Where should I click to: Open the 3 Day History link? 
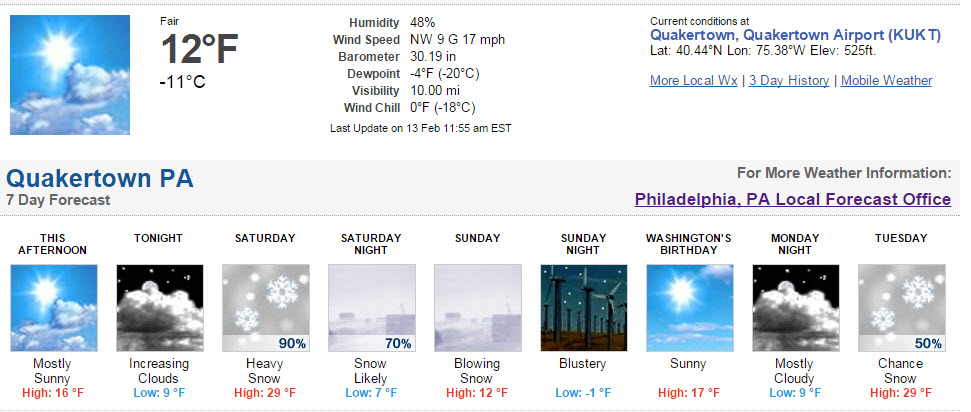point(789,81)
